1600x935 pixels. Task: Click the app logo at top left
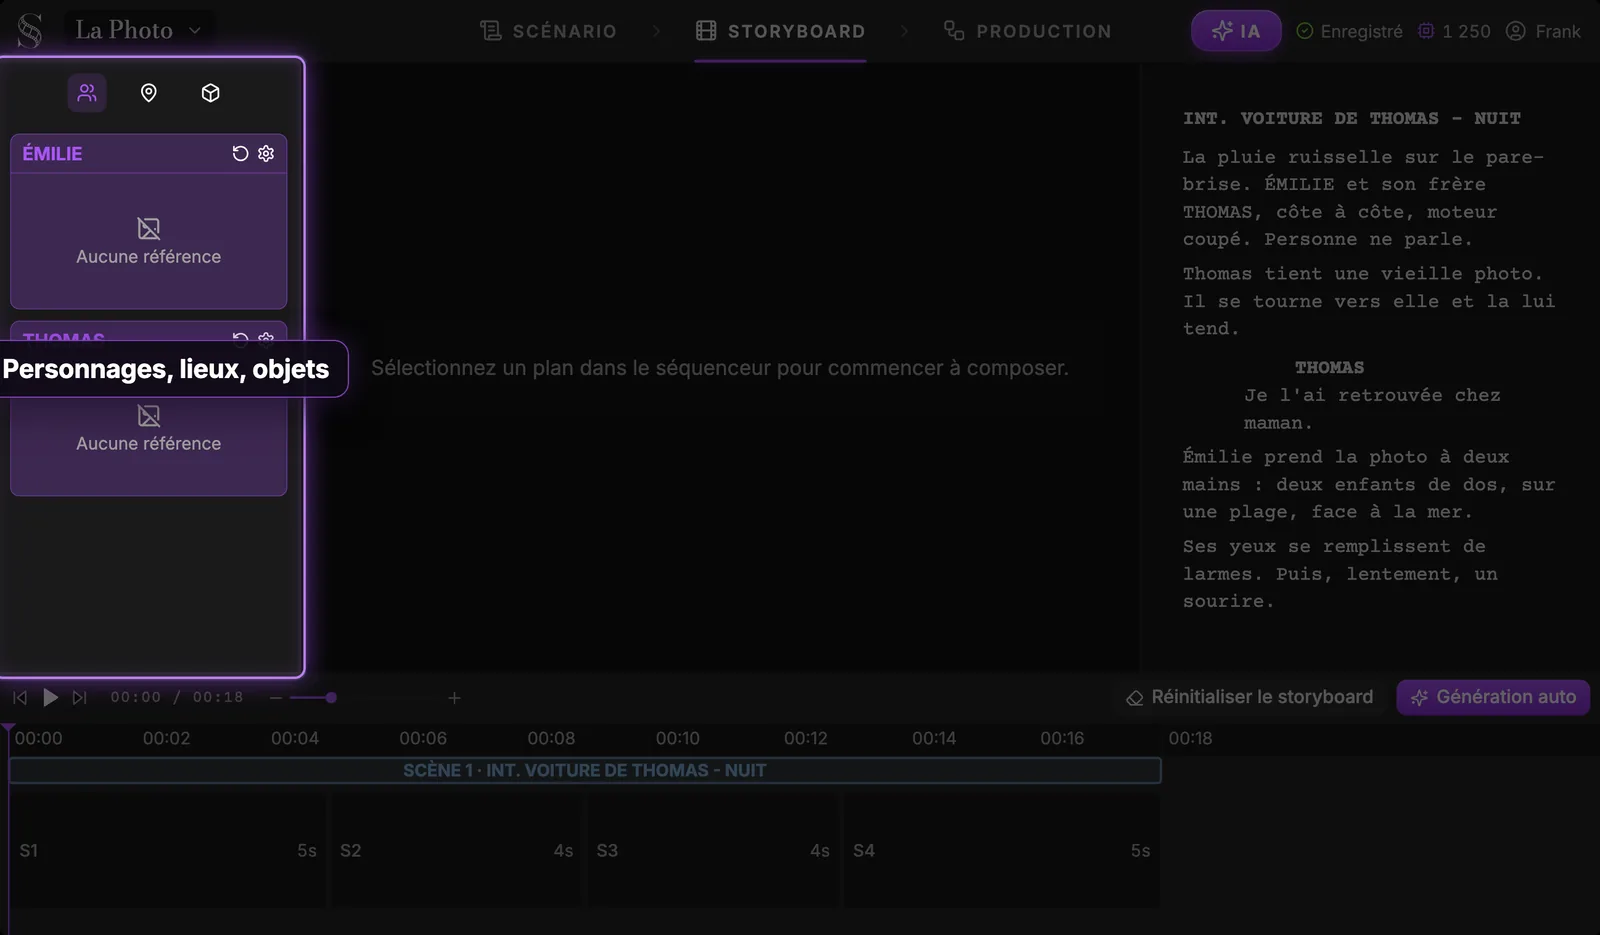click(30, 31)
